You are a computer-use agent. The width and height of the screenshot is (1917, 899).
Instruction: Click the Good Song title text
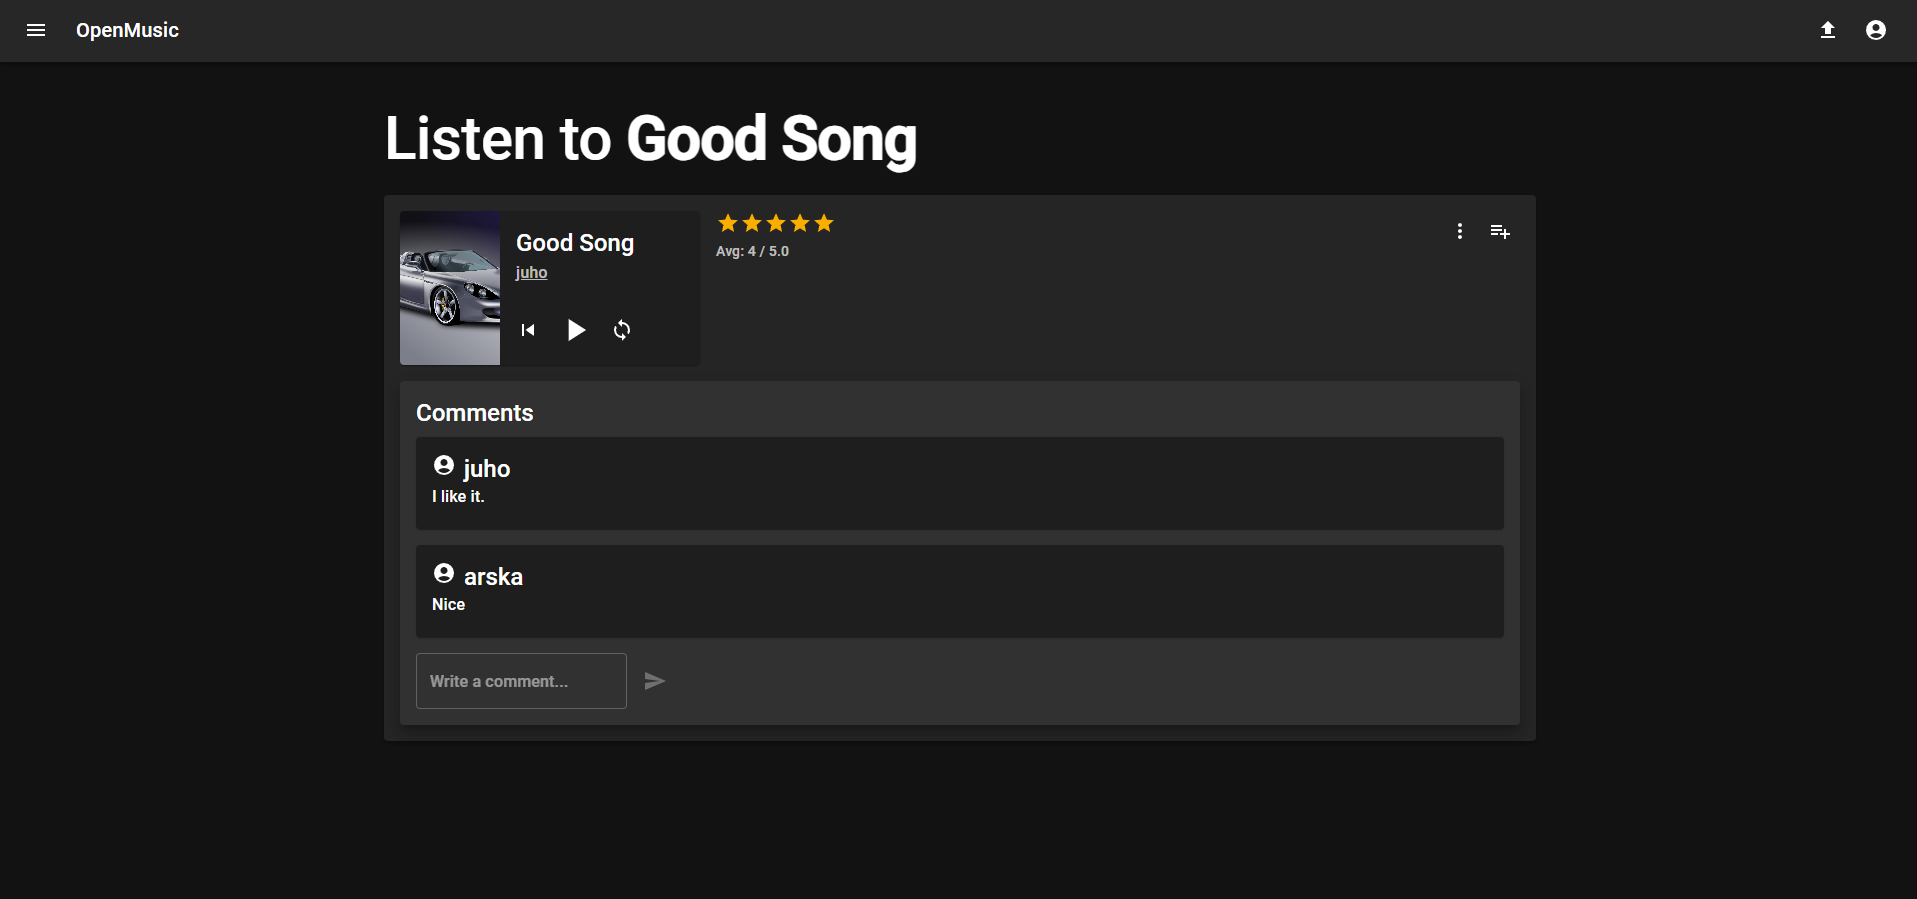575,243
